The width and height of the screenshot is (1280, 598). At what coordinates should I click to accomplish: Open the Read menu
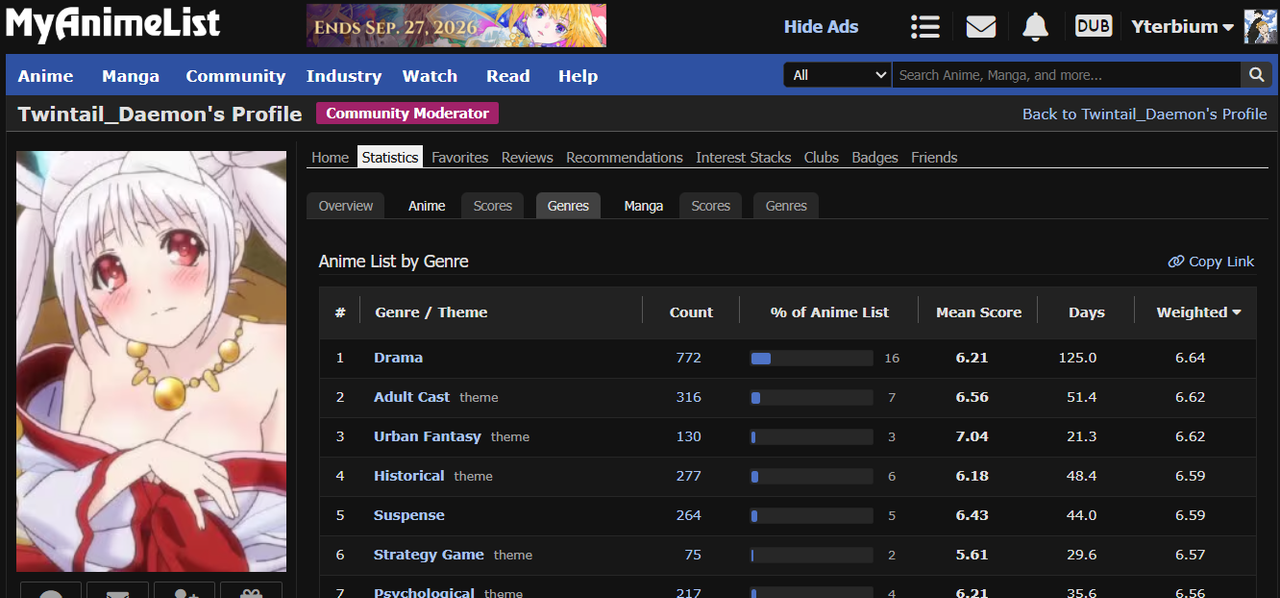508,76
